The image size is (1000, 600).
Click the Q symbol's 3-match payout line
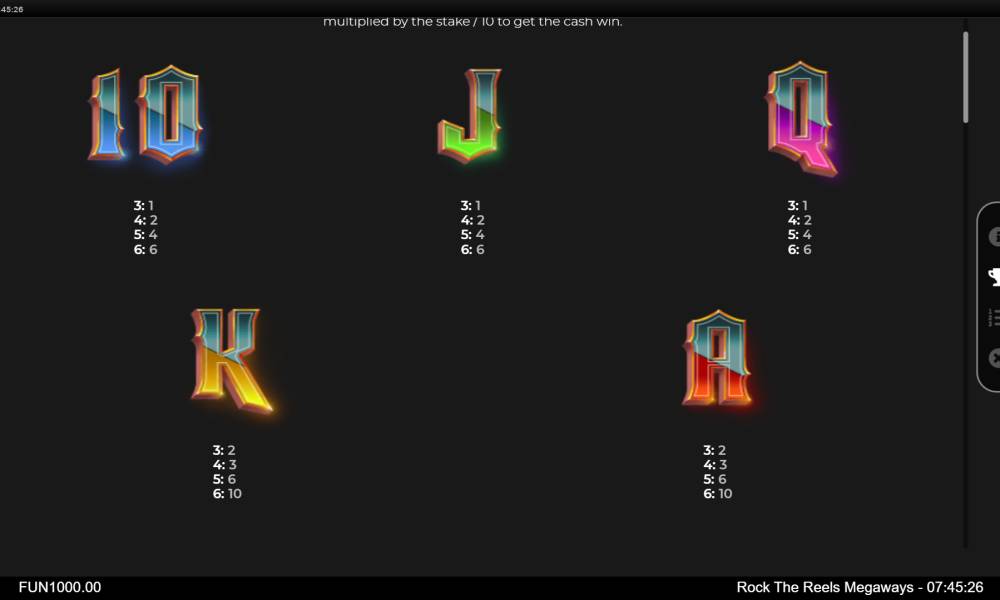[799, 206]
